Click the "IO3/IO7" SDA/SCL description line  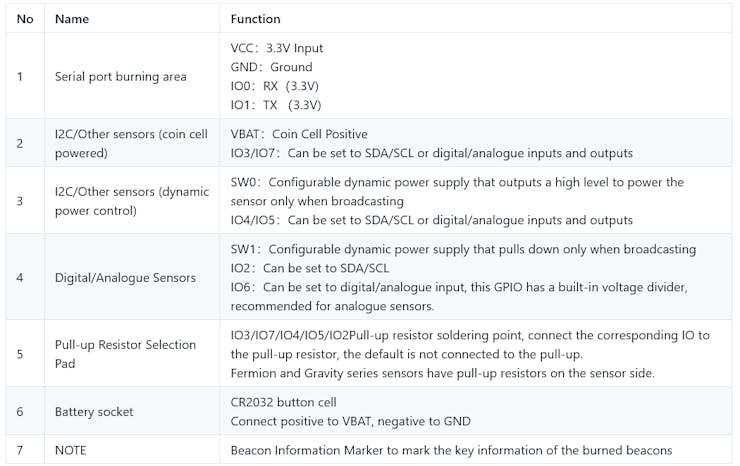point(431,153)
